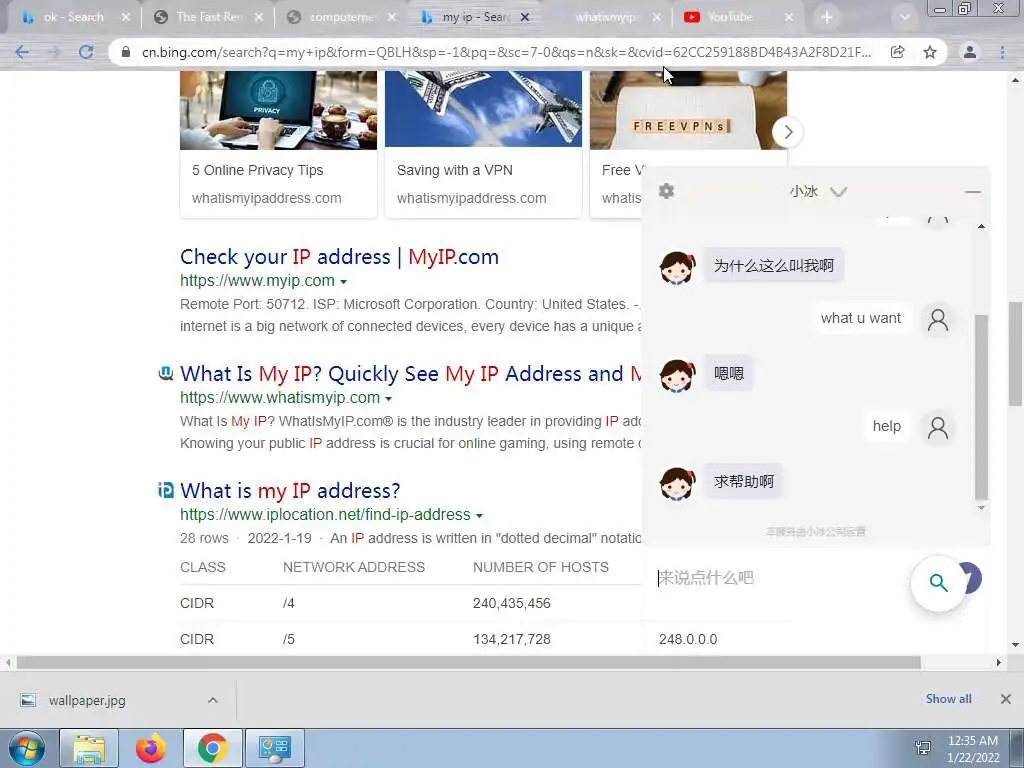Open File Explorer from taskbar

click(x=89, y=748)
